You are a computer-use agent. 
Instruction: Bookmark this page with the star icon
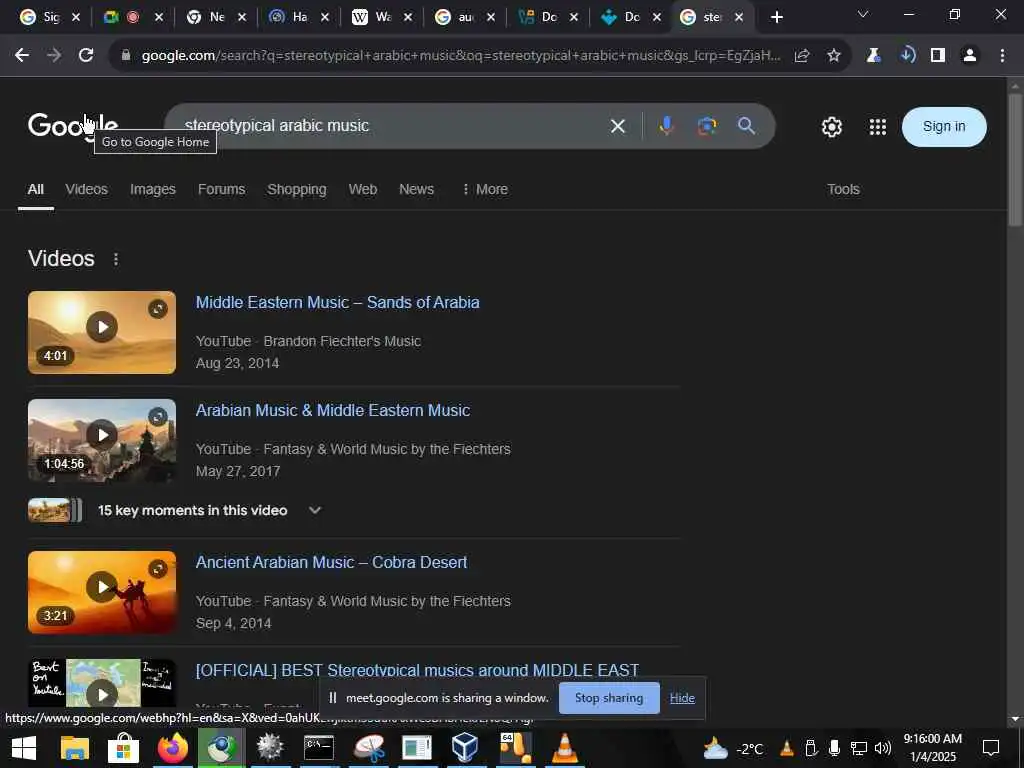tap(833, 56)
